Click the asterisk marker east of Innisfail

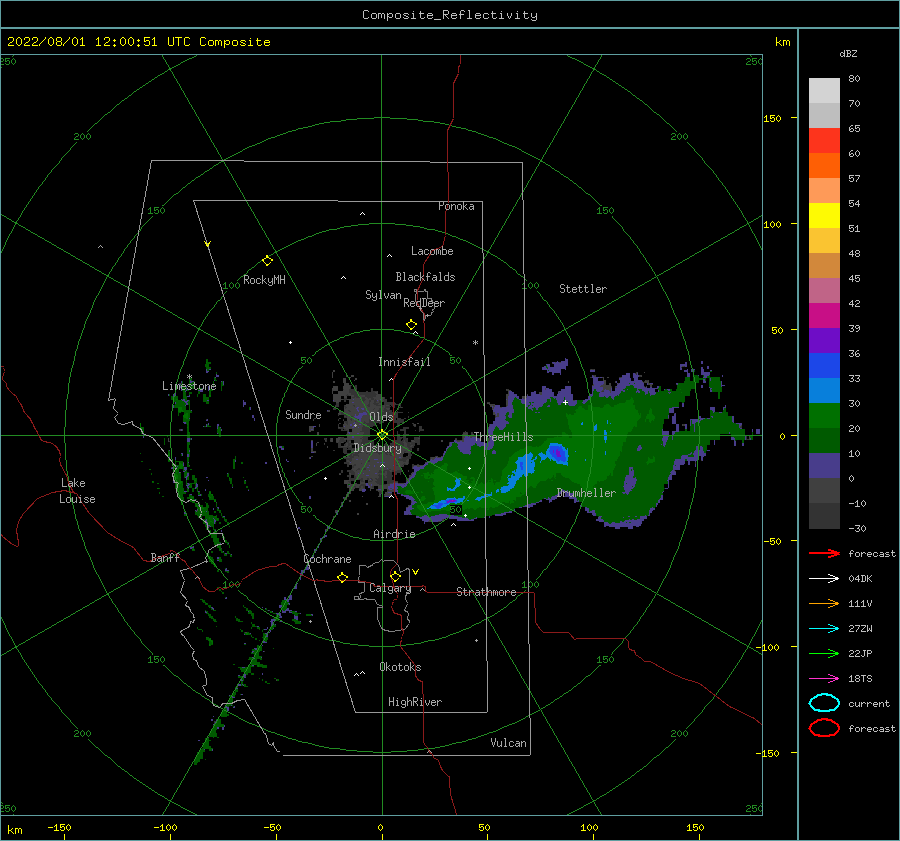pos(475,343)
